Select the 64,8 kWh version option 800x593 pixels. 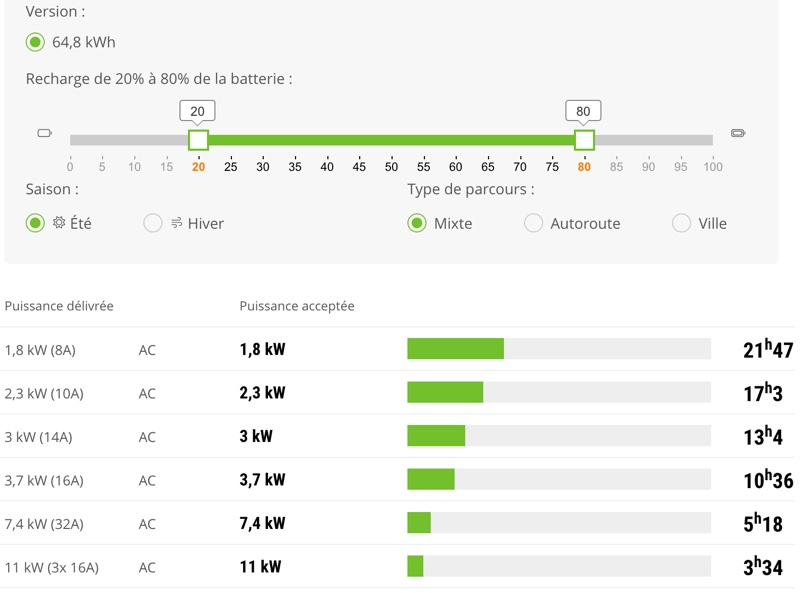coord(35,42)
